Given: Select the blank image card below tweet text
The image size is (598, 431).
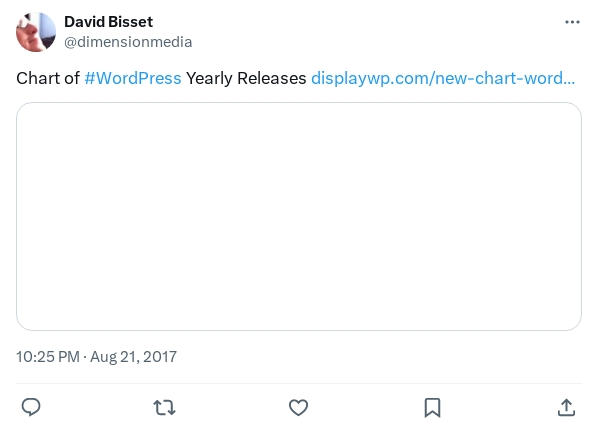Looking at the screenshot, I should point(299,216).
